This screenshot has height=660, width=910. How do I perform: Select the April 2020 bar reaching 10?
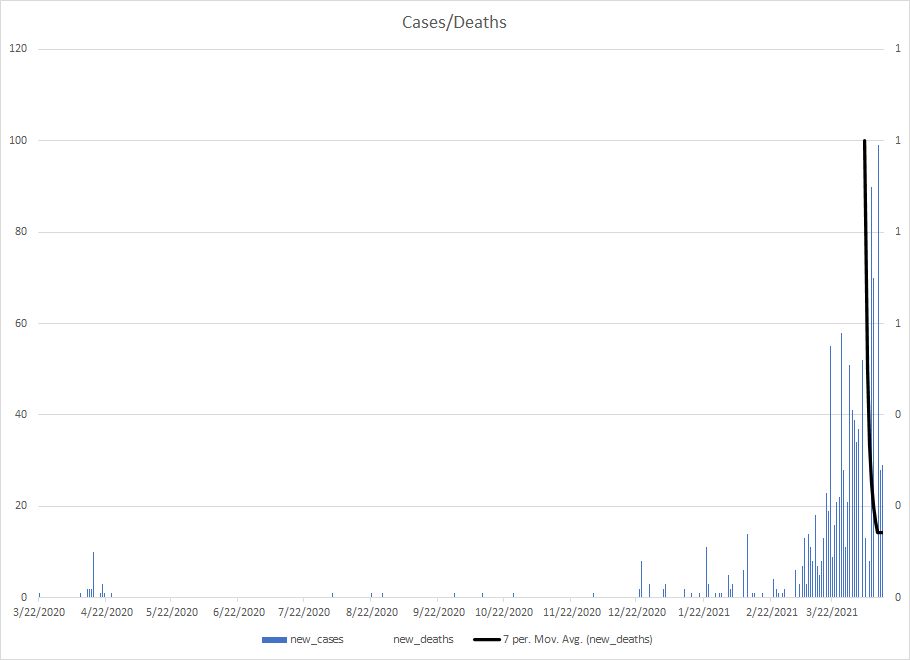(x=93, y=575)
